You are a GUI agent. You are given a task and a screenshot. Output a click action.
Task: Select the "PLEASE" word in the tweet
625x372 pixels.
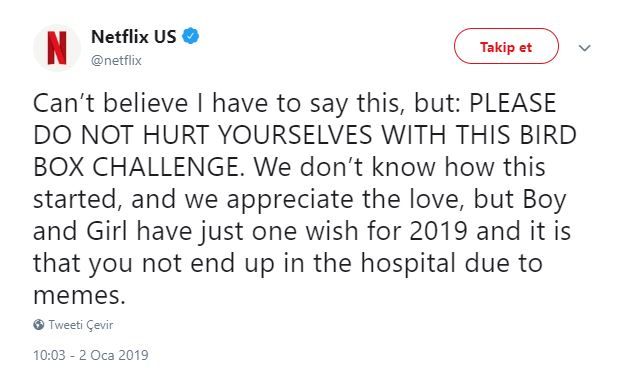tap(513, 103)
